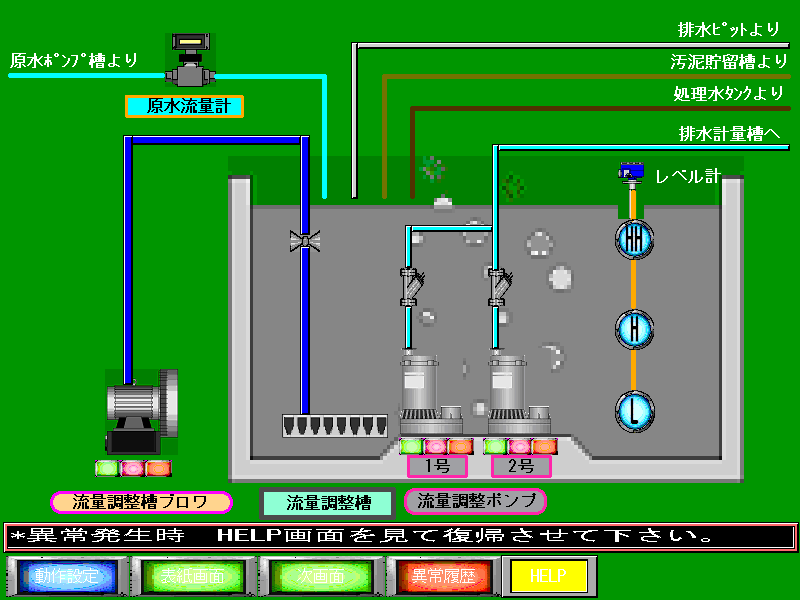Click the HH level indicator circle

633,238
